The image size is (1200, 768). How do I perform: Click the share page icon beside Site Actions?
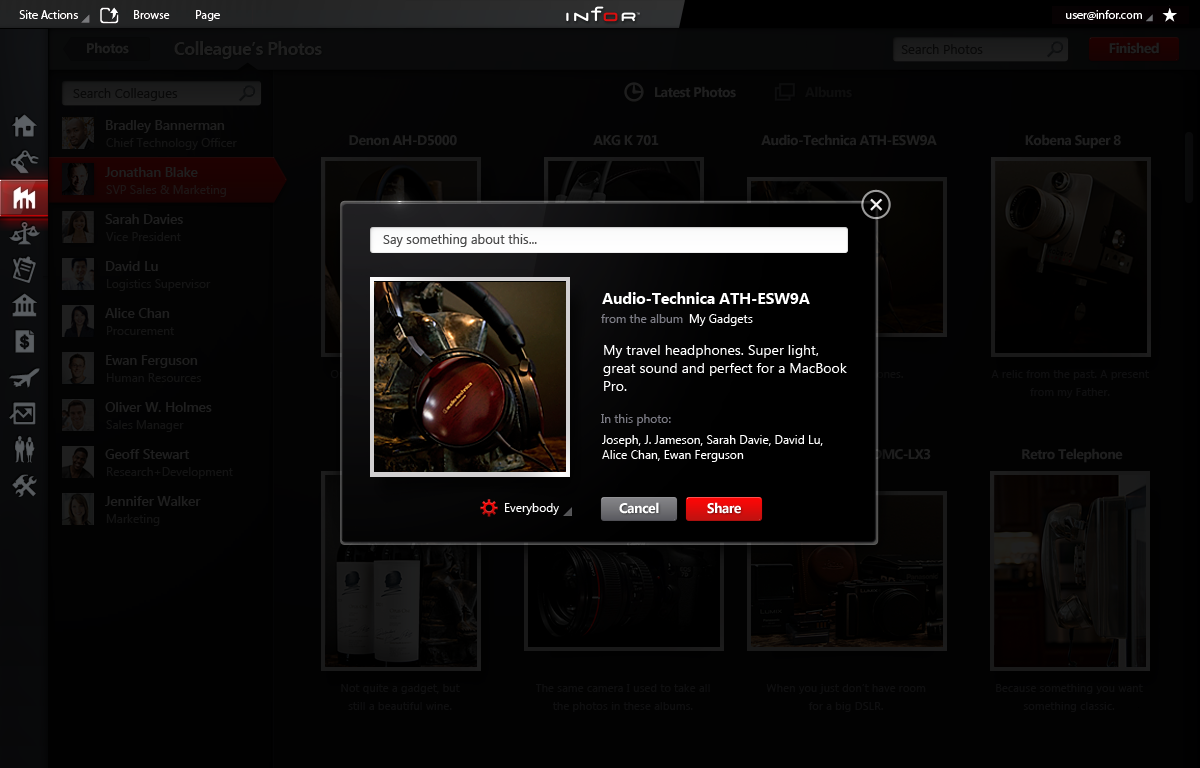click(110, 14)
